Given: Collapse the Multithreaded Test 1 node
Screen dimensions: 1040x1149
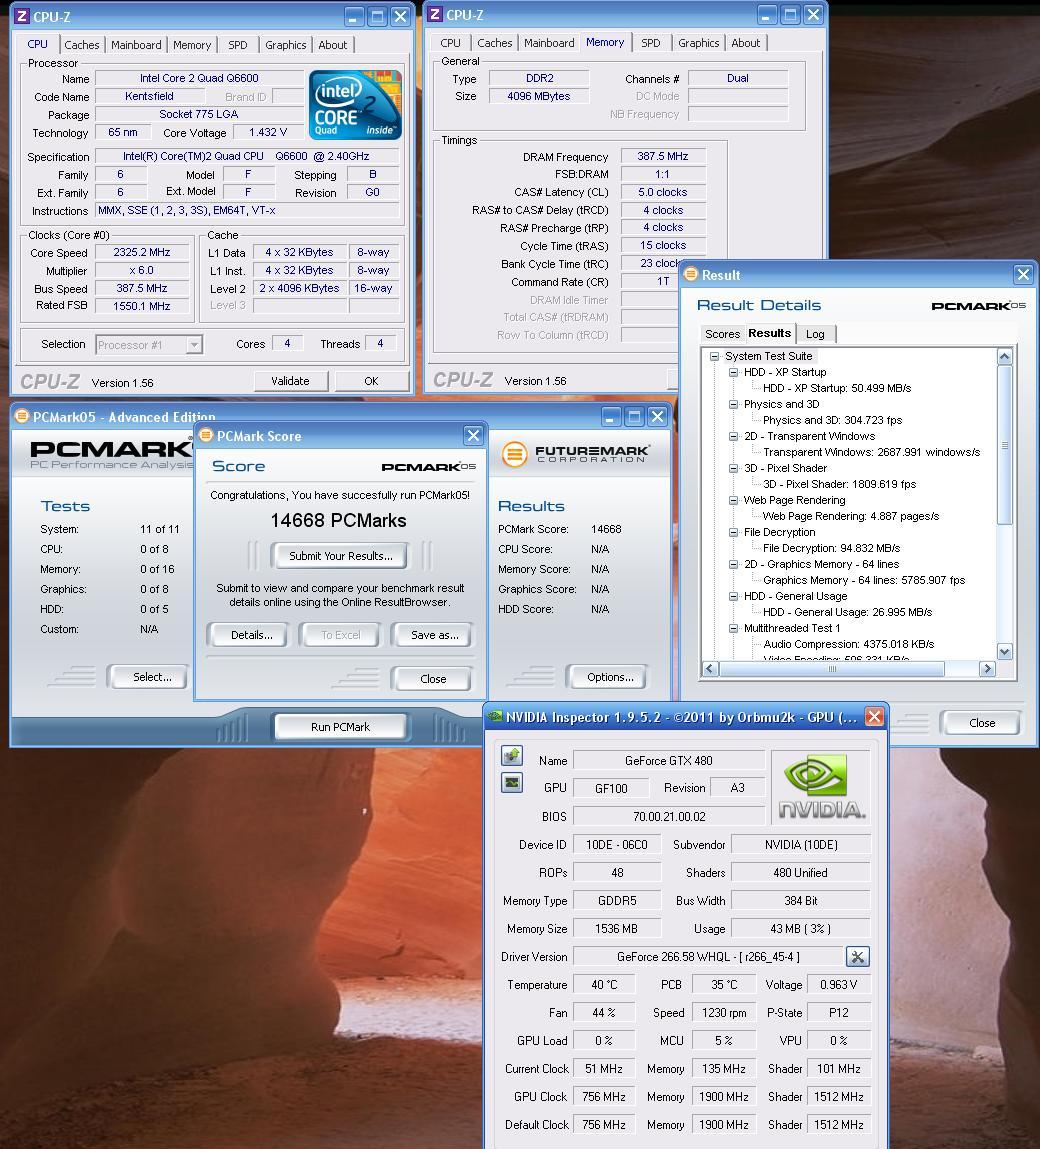Looking at the screenshot, I should coord(733,629).
